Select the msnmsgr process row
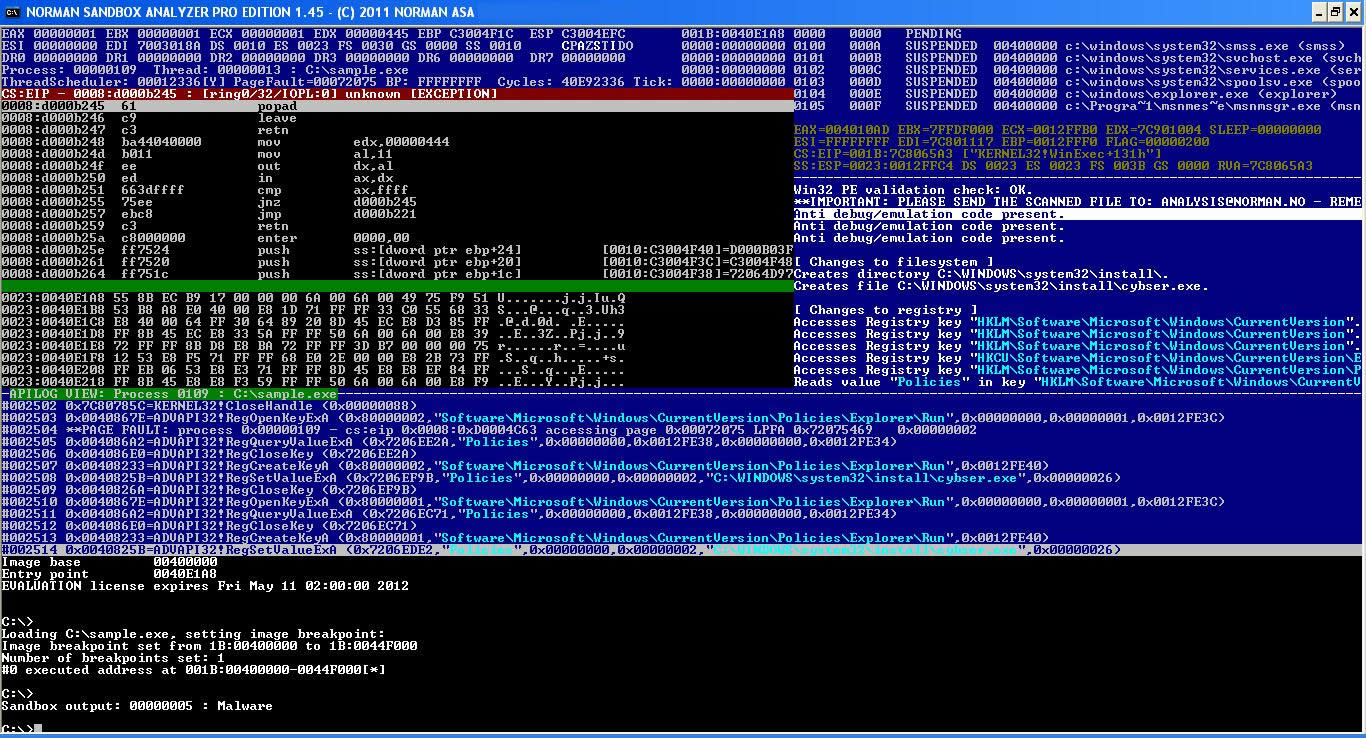1366x738 pixels. [x=1079, y=106]
